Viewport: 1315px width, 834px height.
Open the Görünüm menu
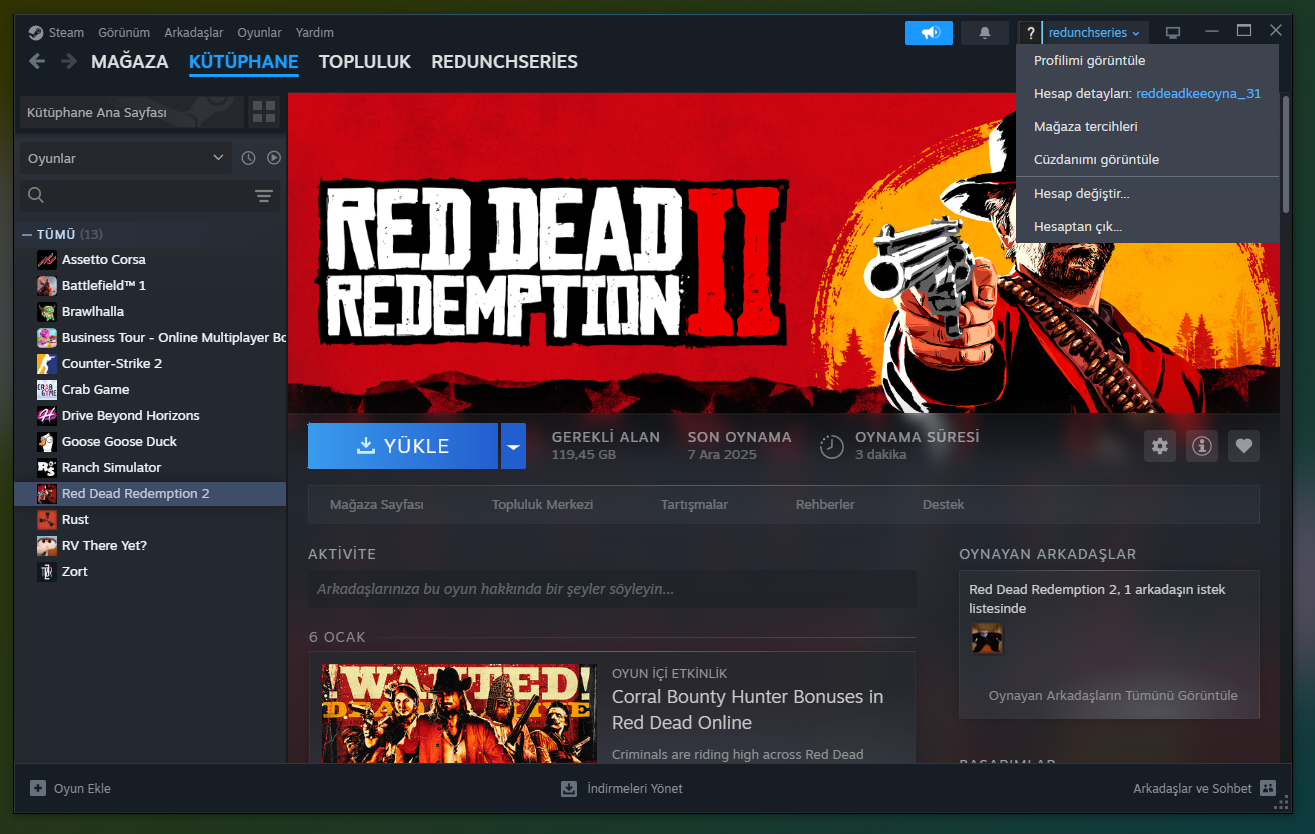click(x=124, y=32)
